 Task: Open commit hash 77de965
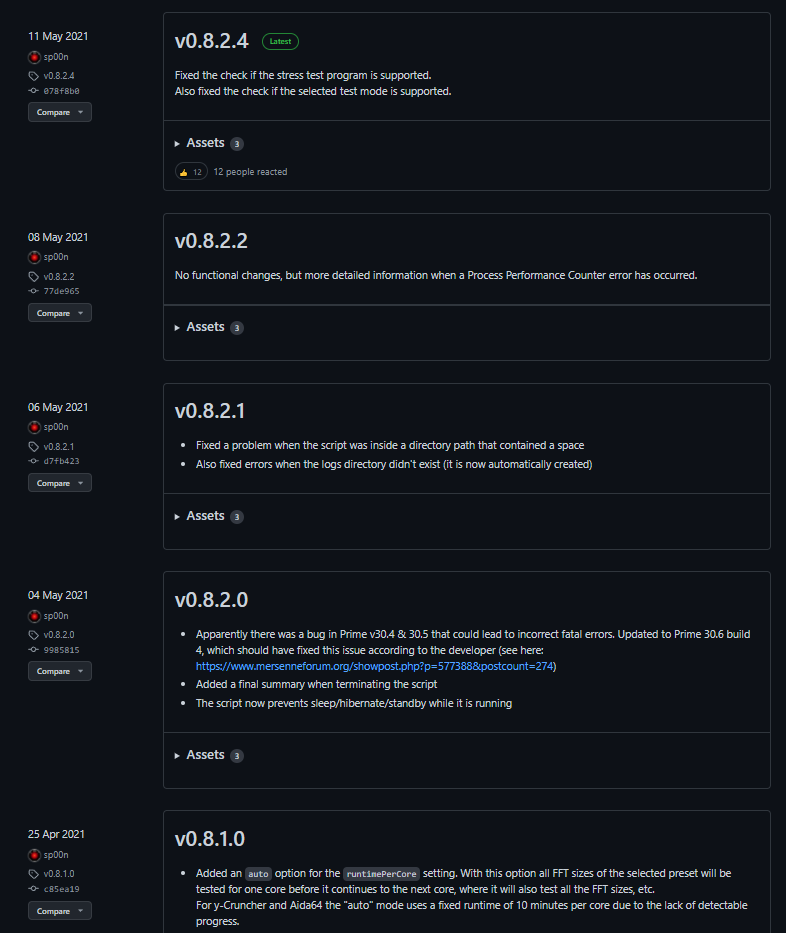pos(61,291)
